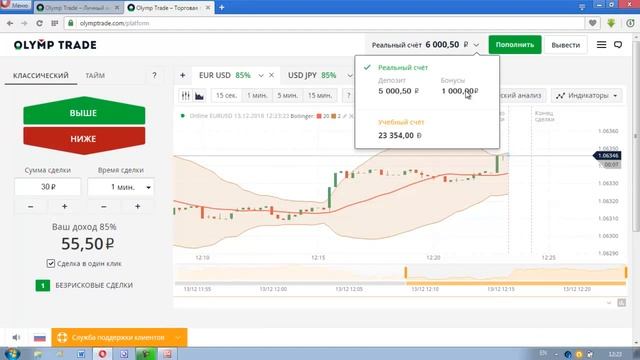Click the green Пополнить deposit button
Screen dimensions: 640x360
(515, 44)
